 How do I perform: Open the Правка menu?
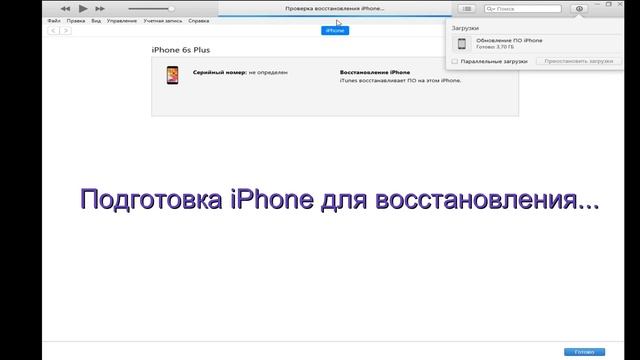[76, 21]
